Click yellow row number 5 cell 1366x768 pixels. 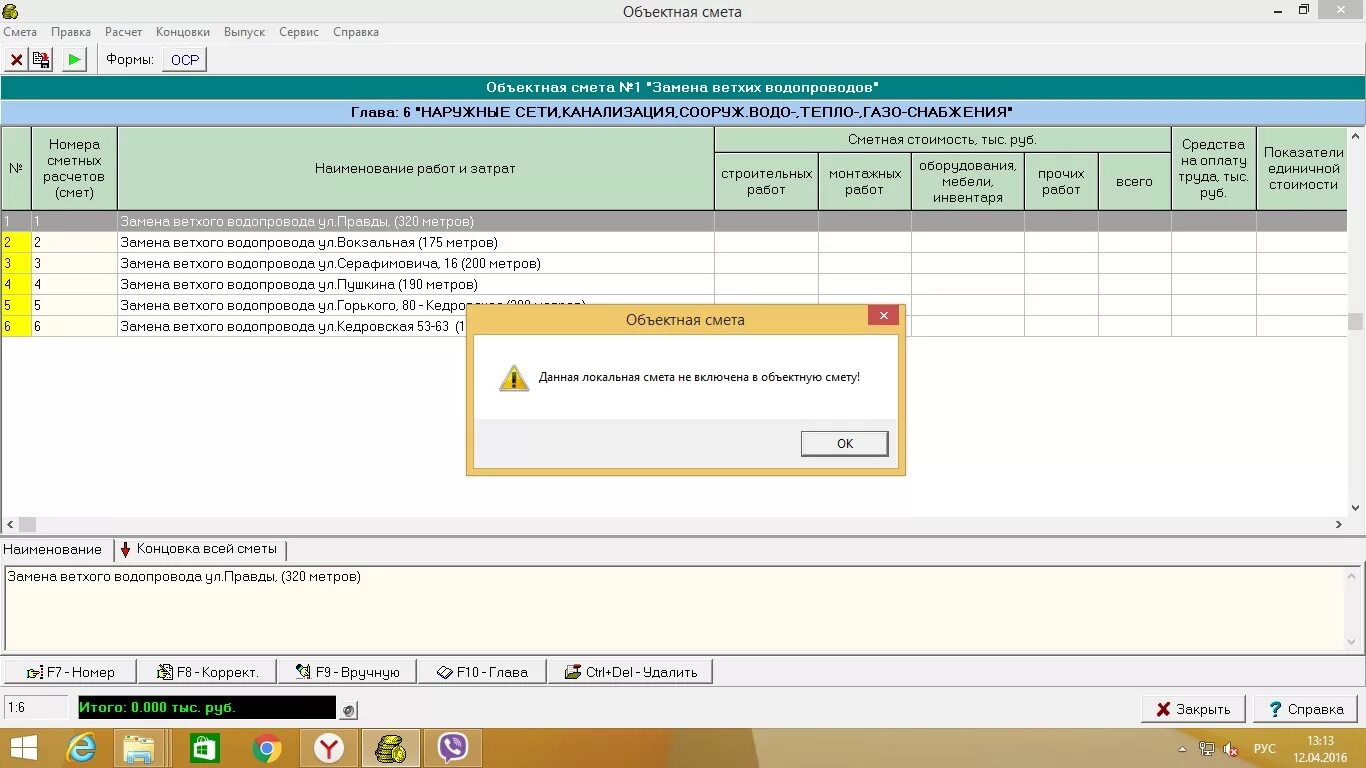[16, 305]
